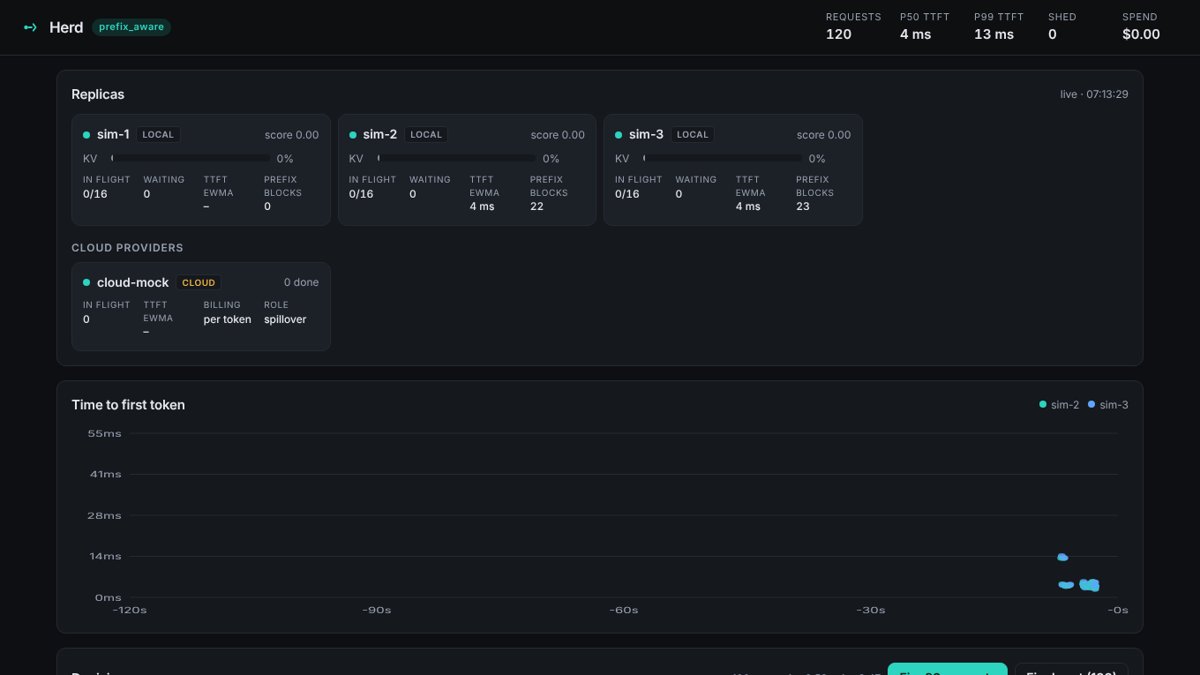Click the 28ms y-axis label
The image size is (1200, 675).
click(105, 516)
